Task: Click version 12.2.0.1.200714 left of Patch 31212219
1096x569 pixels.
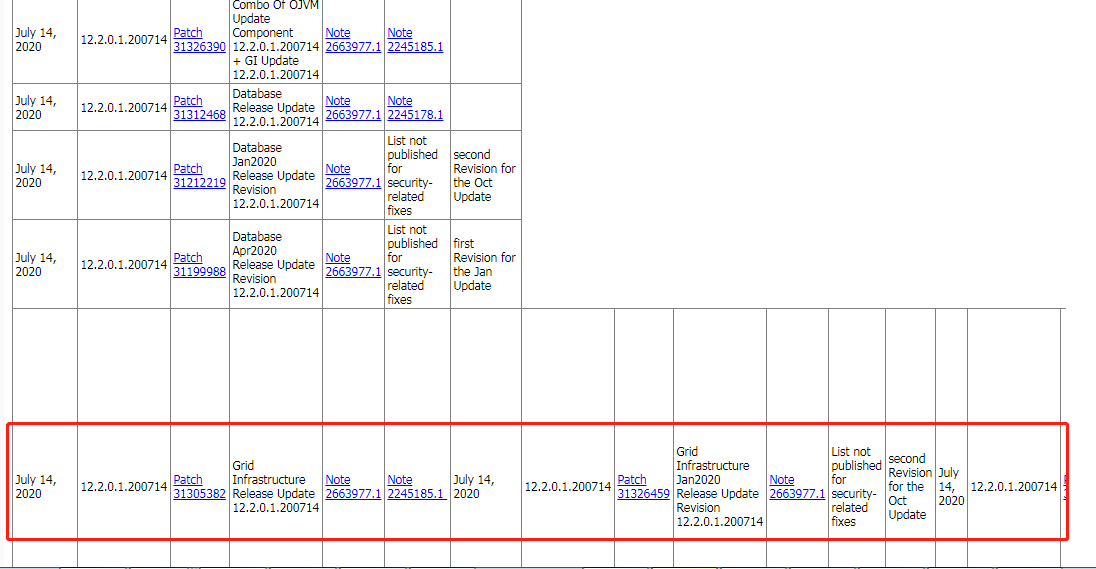Action: coord(124,175)
